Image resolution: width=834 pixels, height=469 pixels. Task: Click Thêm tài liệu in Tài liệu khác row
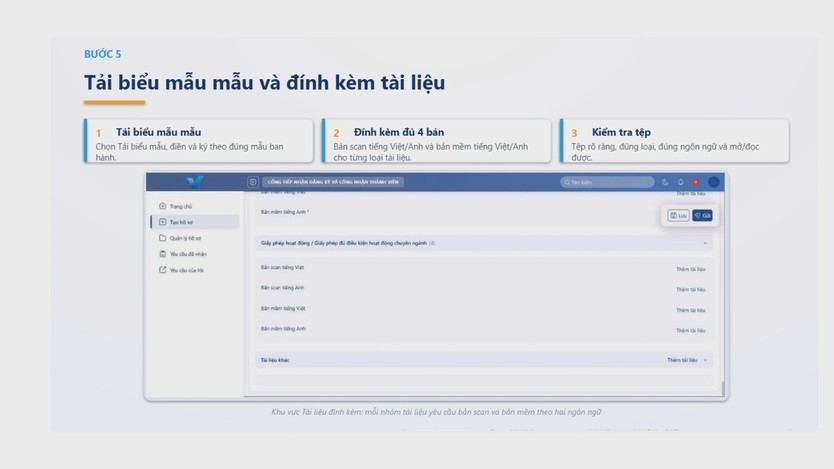(682, 360)
